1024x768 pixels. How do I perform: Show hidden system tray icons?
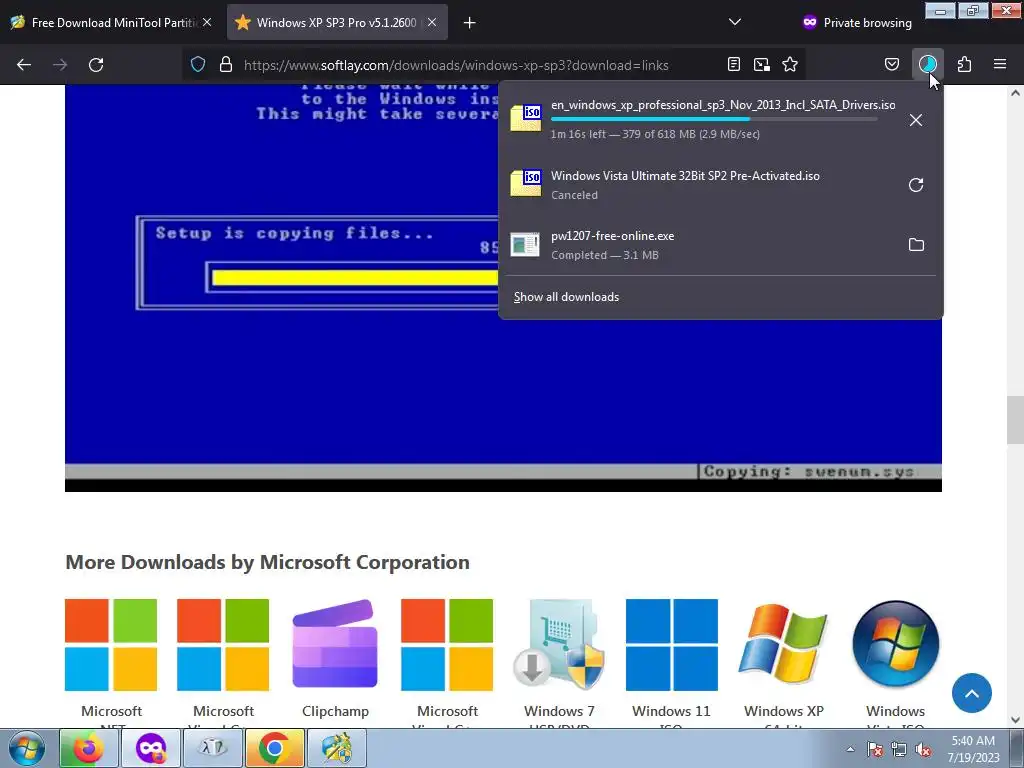(850, 749)
